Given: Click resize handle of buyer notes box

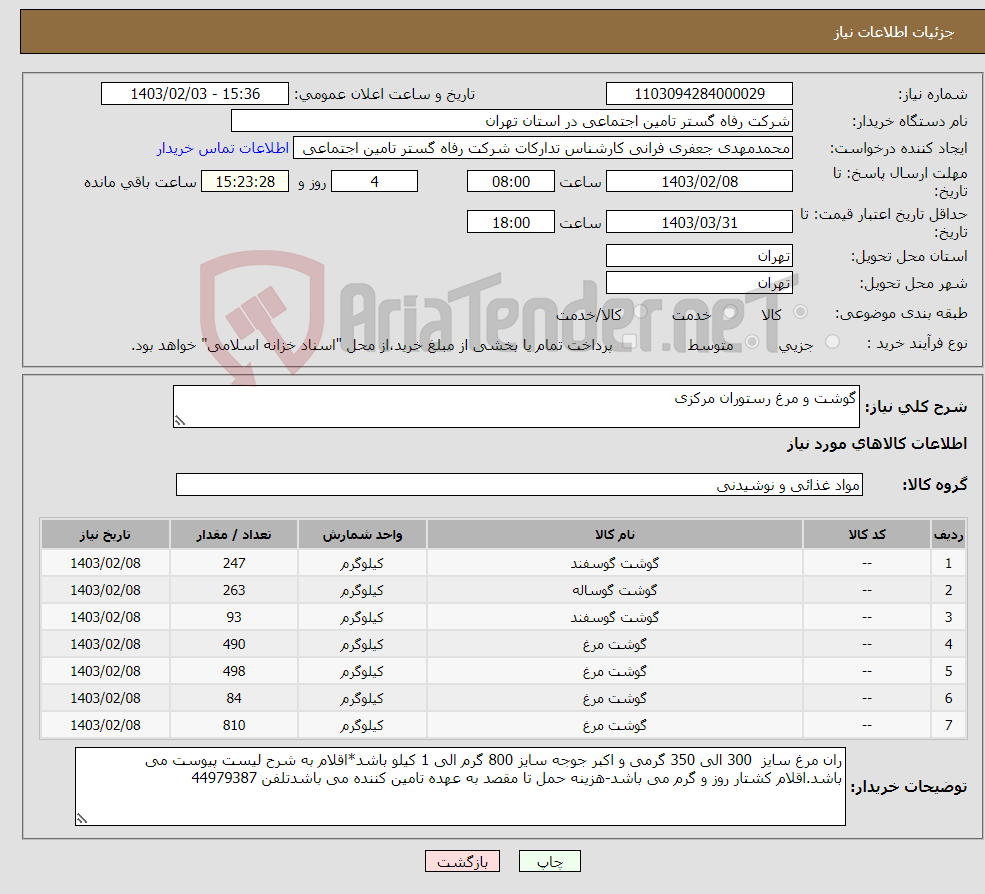Looking at the screenshot, I should [x=82, y=819].
